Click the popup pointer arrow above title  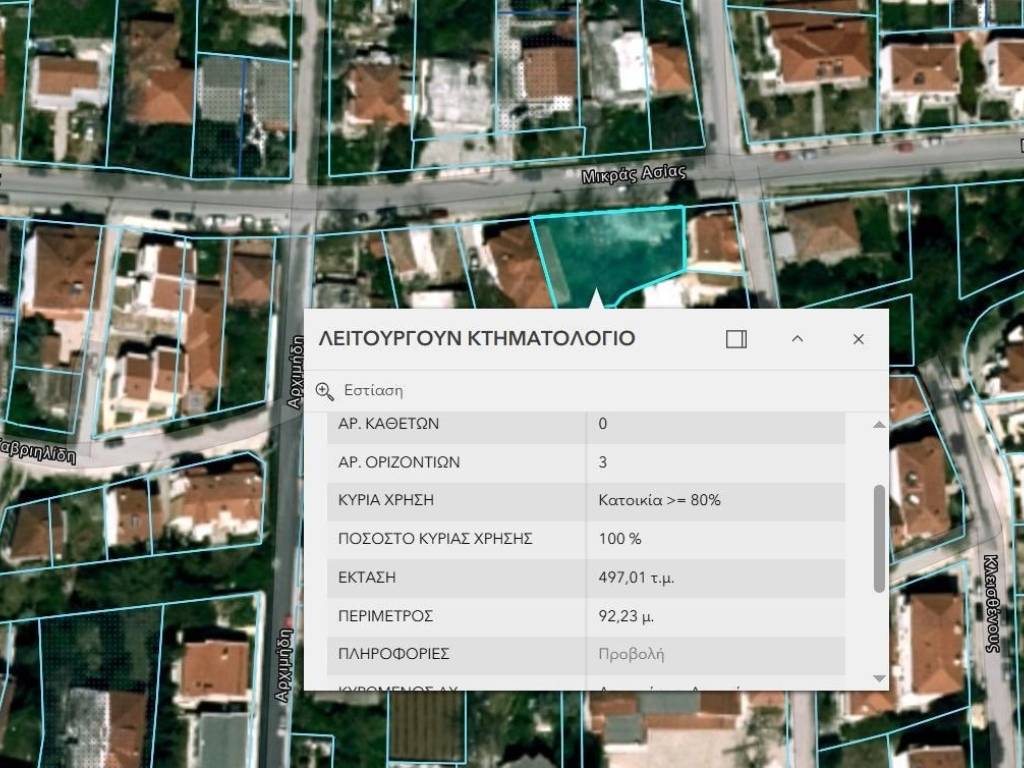[596, 299]
